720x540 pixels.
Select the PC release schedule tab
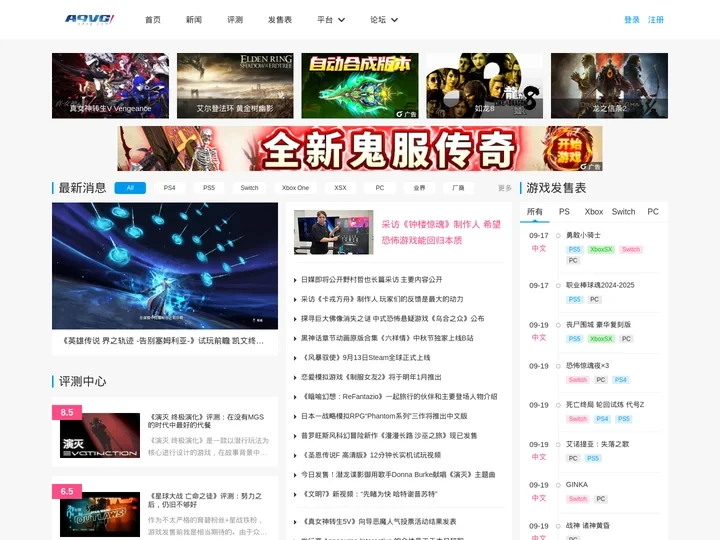[652, 212]
